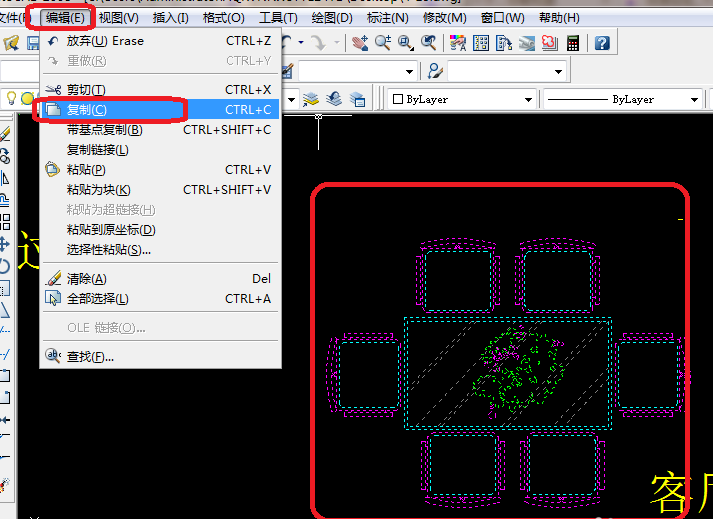Click the layer states manager icon
The width and height of the screenshot is (713, 519).
coord(356,99)
